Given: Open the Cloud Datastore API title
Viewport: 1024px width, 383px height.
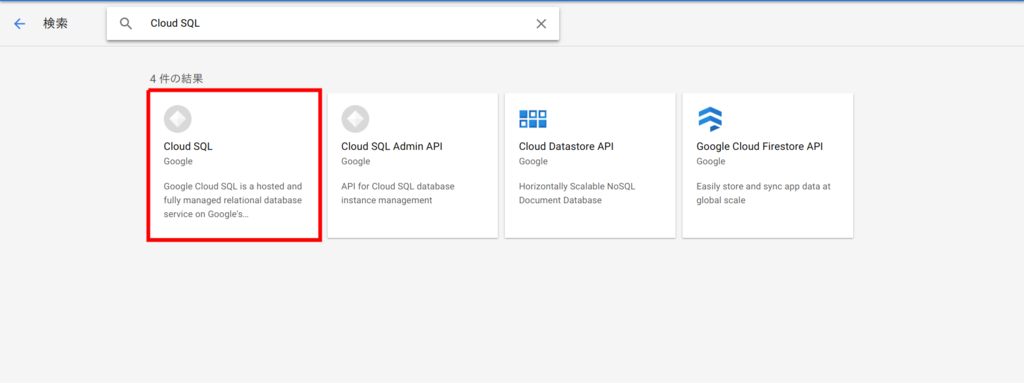Looking at the screenshot, I should click(x=566, y=146).
